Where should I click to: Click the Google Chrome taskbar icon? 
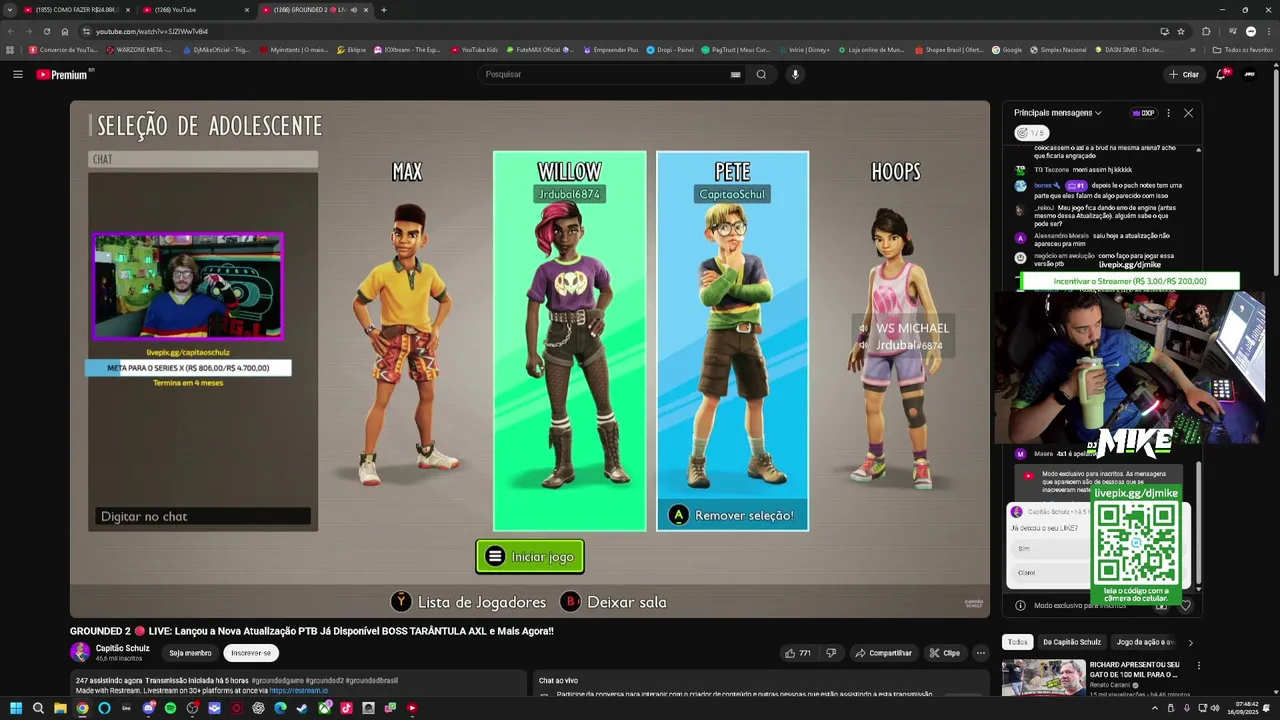point(82,708)
